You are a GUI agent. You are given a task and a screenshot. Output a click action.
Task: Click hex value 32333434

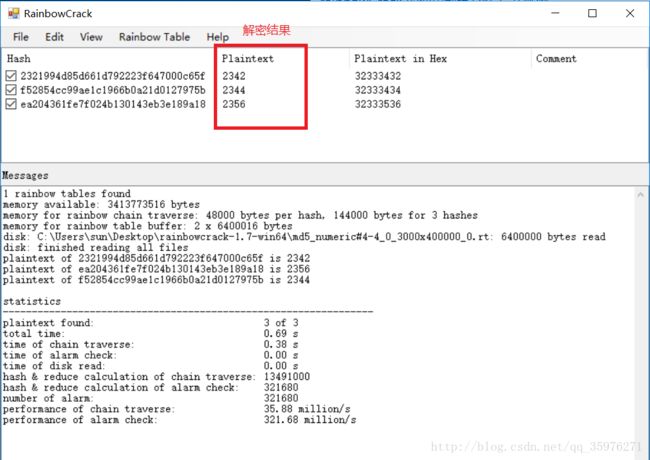pyautogui.click(x=378, y=90)
